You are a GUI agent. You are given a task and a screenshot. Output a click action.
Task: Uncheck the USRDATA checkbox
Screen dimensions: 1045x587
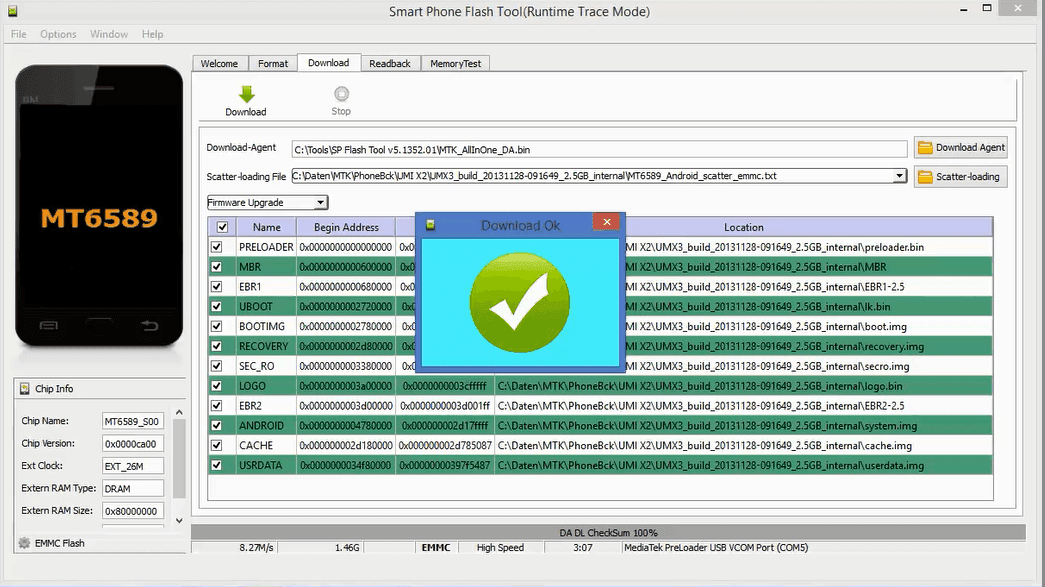point(217,465)
